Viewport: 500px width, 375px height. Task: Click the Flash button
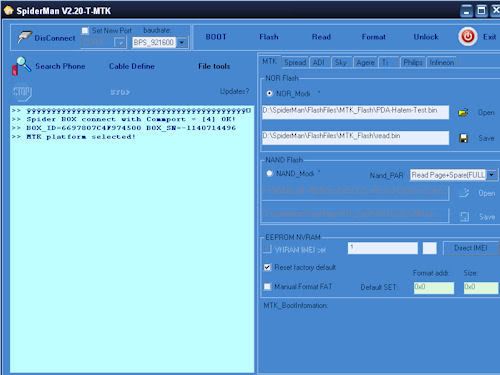tap(269, 37)
